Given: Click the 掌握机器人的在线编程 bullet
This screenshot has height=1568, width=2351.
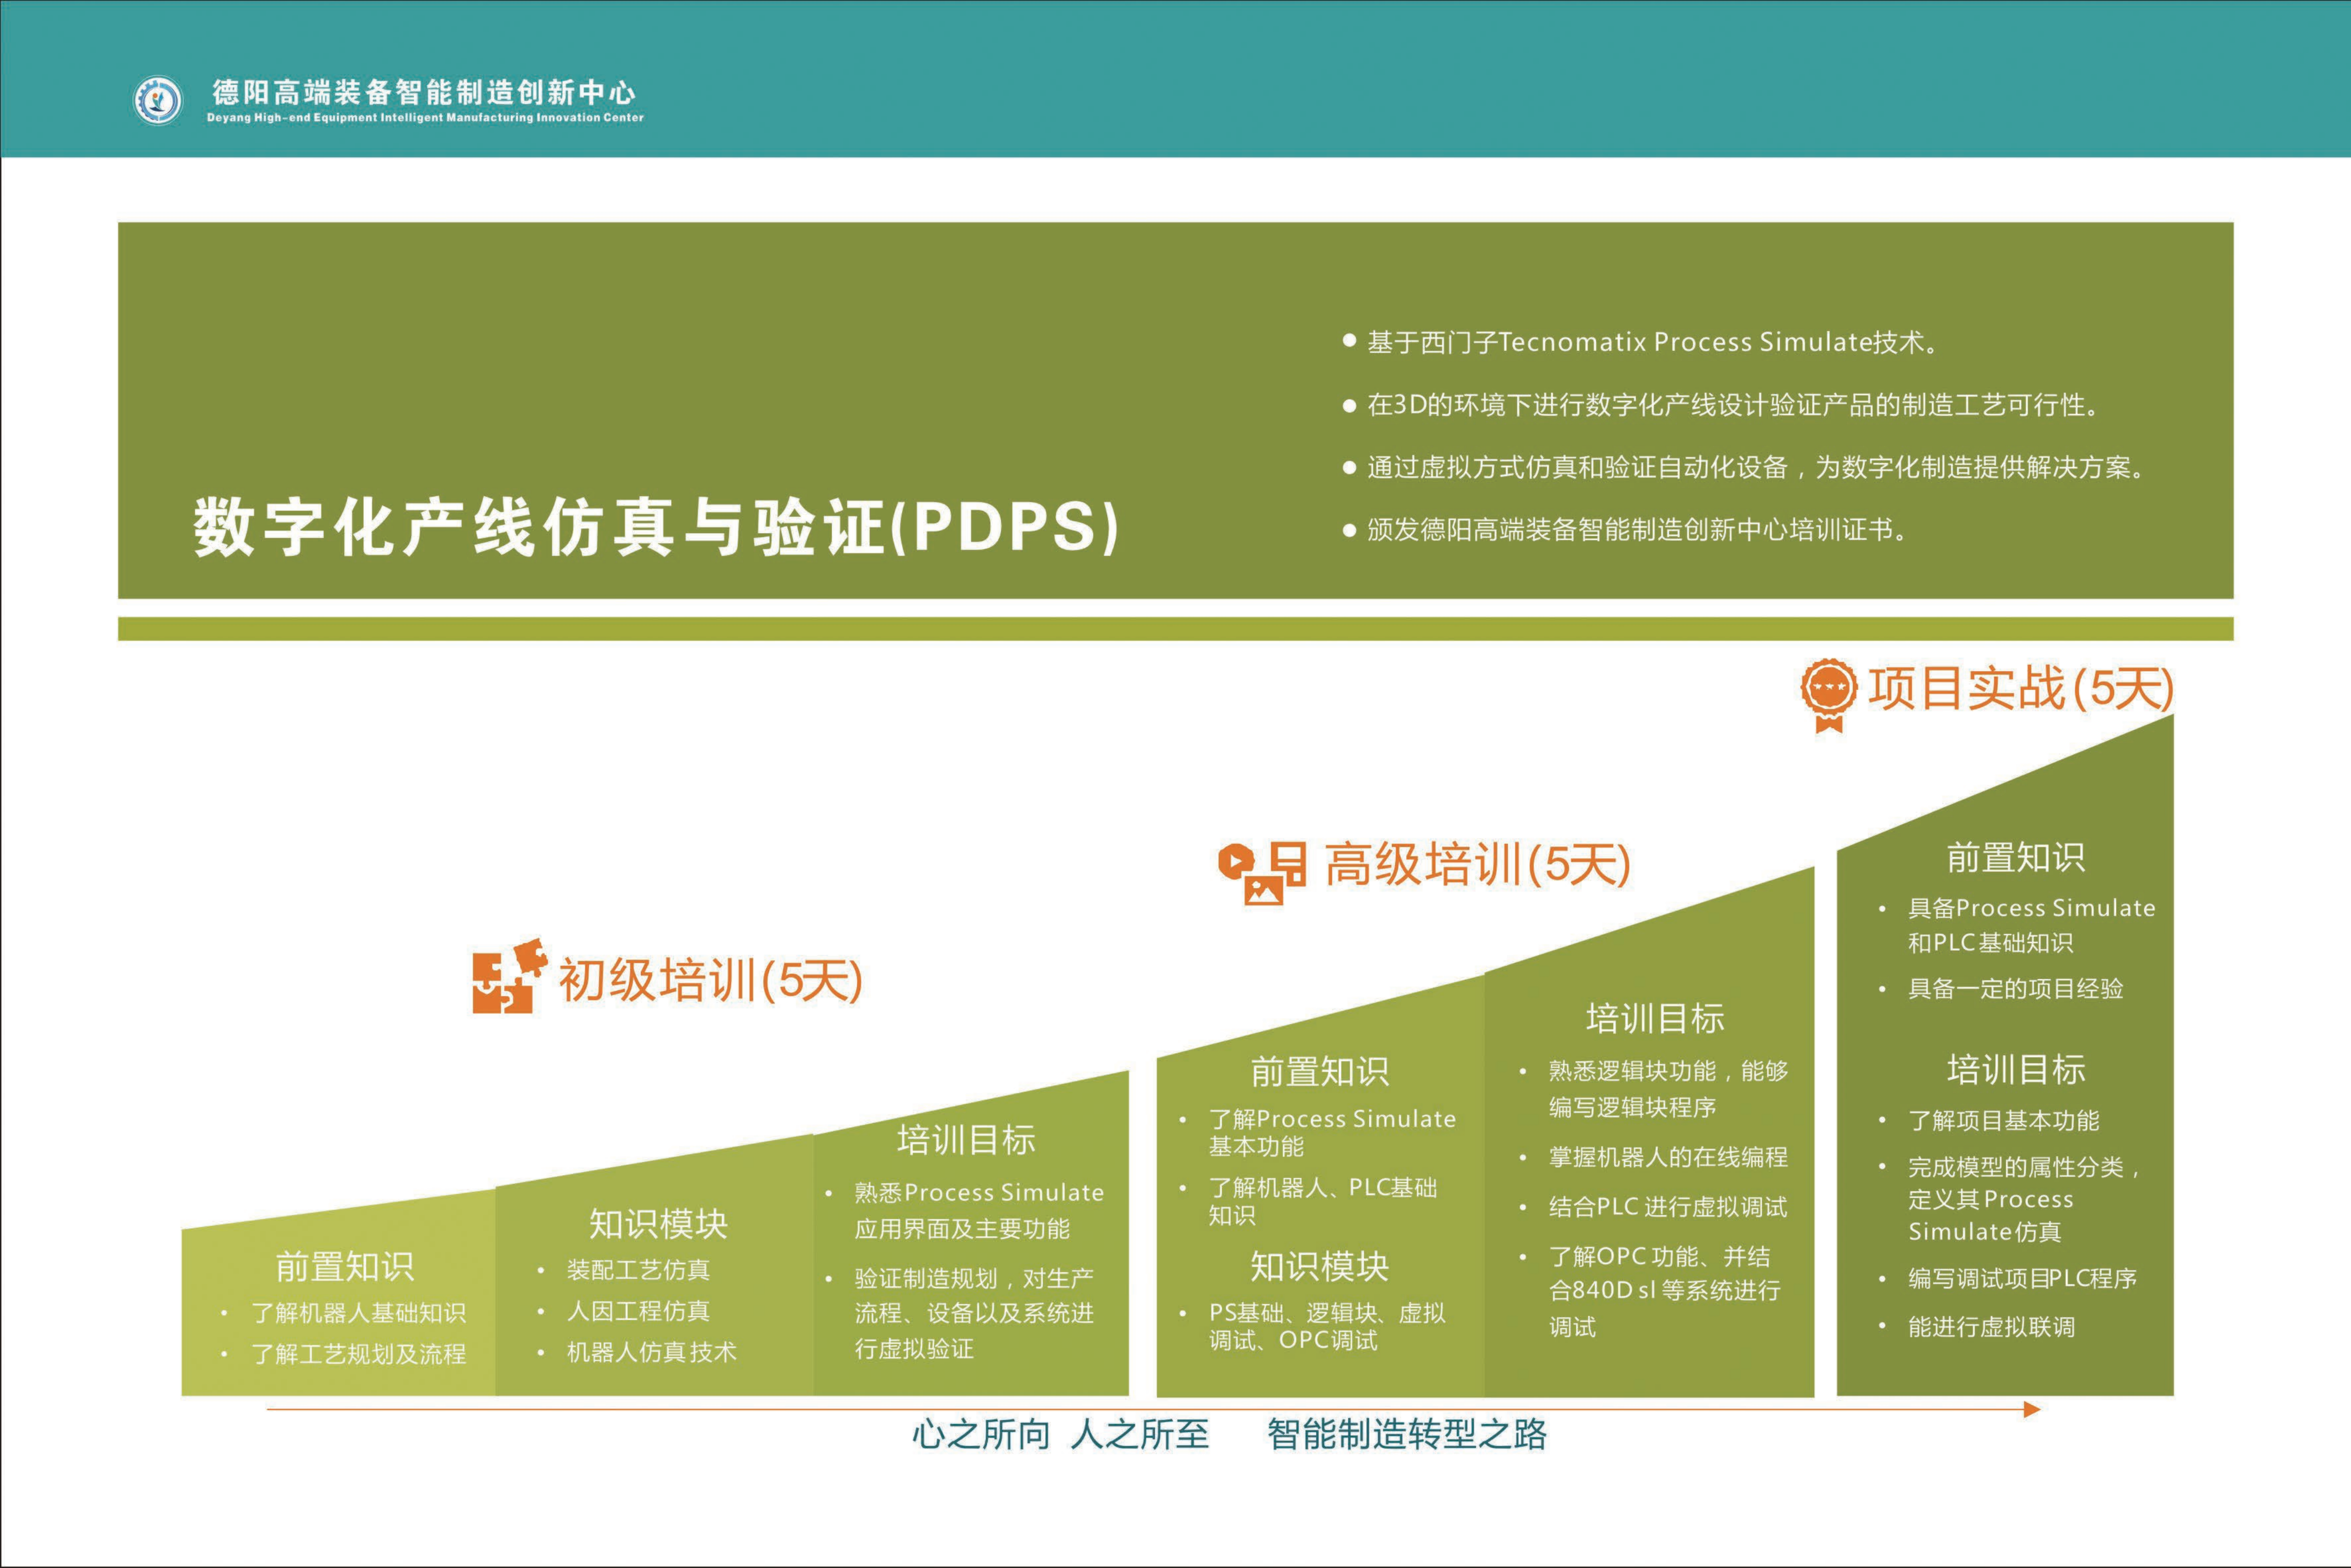Looking at the screenshot, I should pyautogui.click(x=1668, y=1157).
